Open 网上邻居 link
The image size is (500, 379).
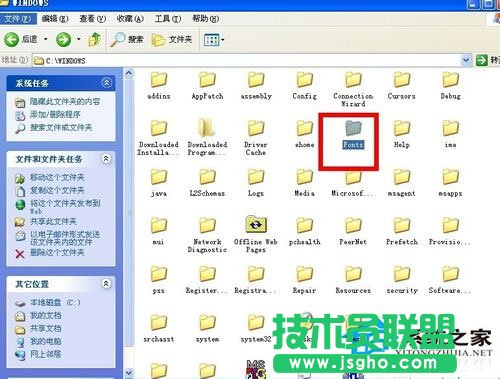click(45, 354)
